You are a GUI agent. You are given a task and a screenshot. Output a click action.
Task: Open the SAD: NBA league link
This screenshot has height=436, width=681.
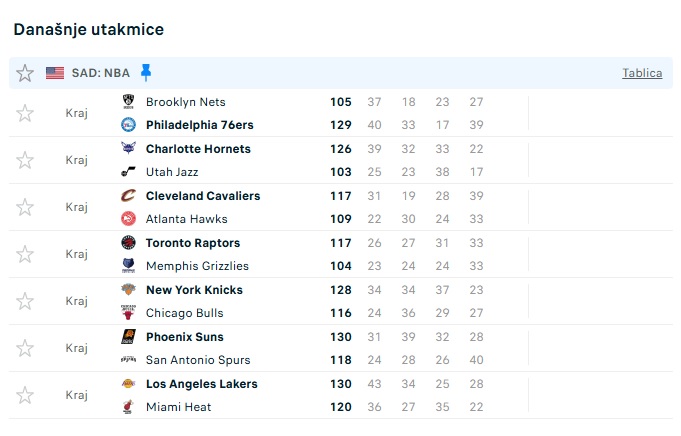click(x=101, y=73)
